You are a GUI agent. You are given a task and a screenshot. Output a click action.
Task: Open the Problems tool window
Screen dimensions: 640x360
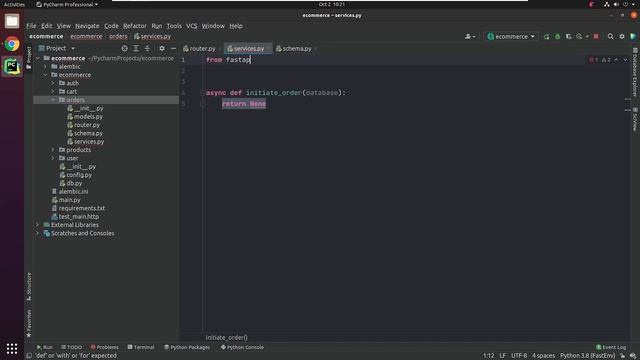coord(104,347)
